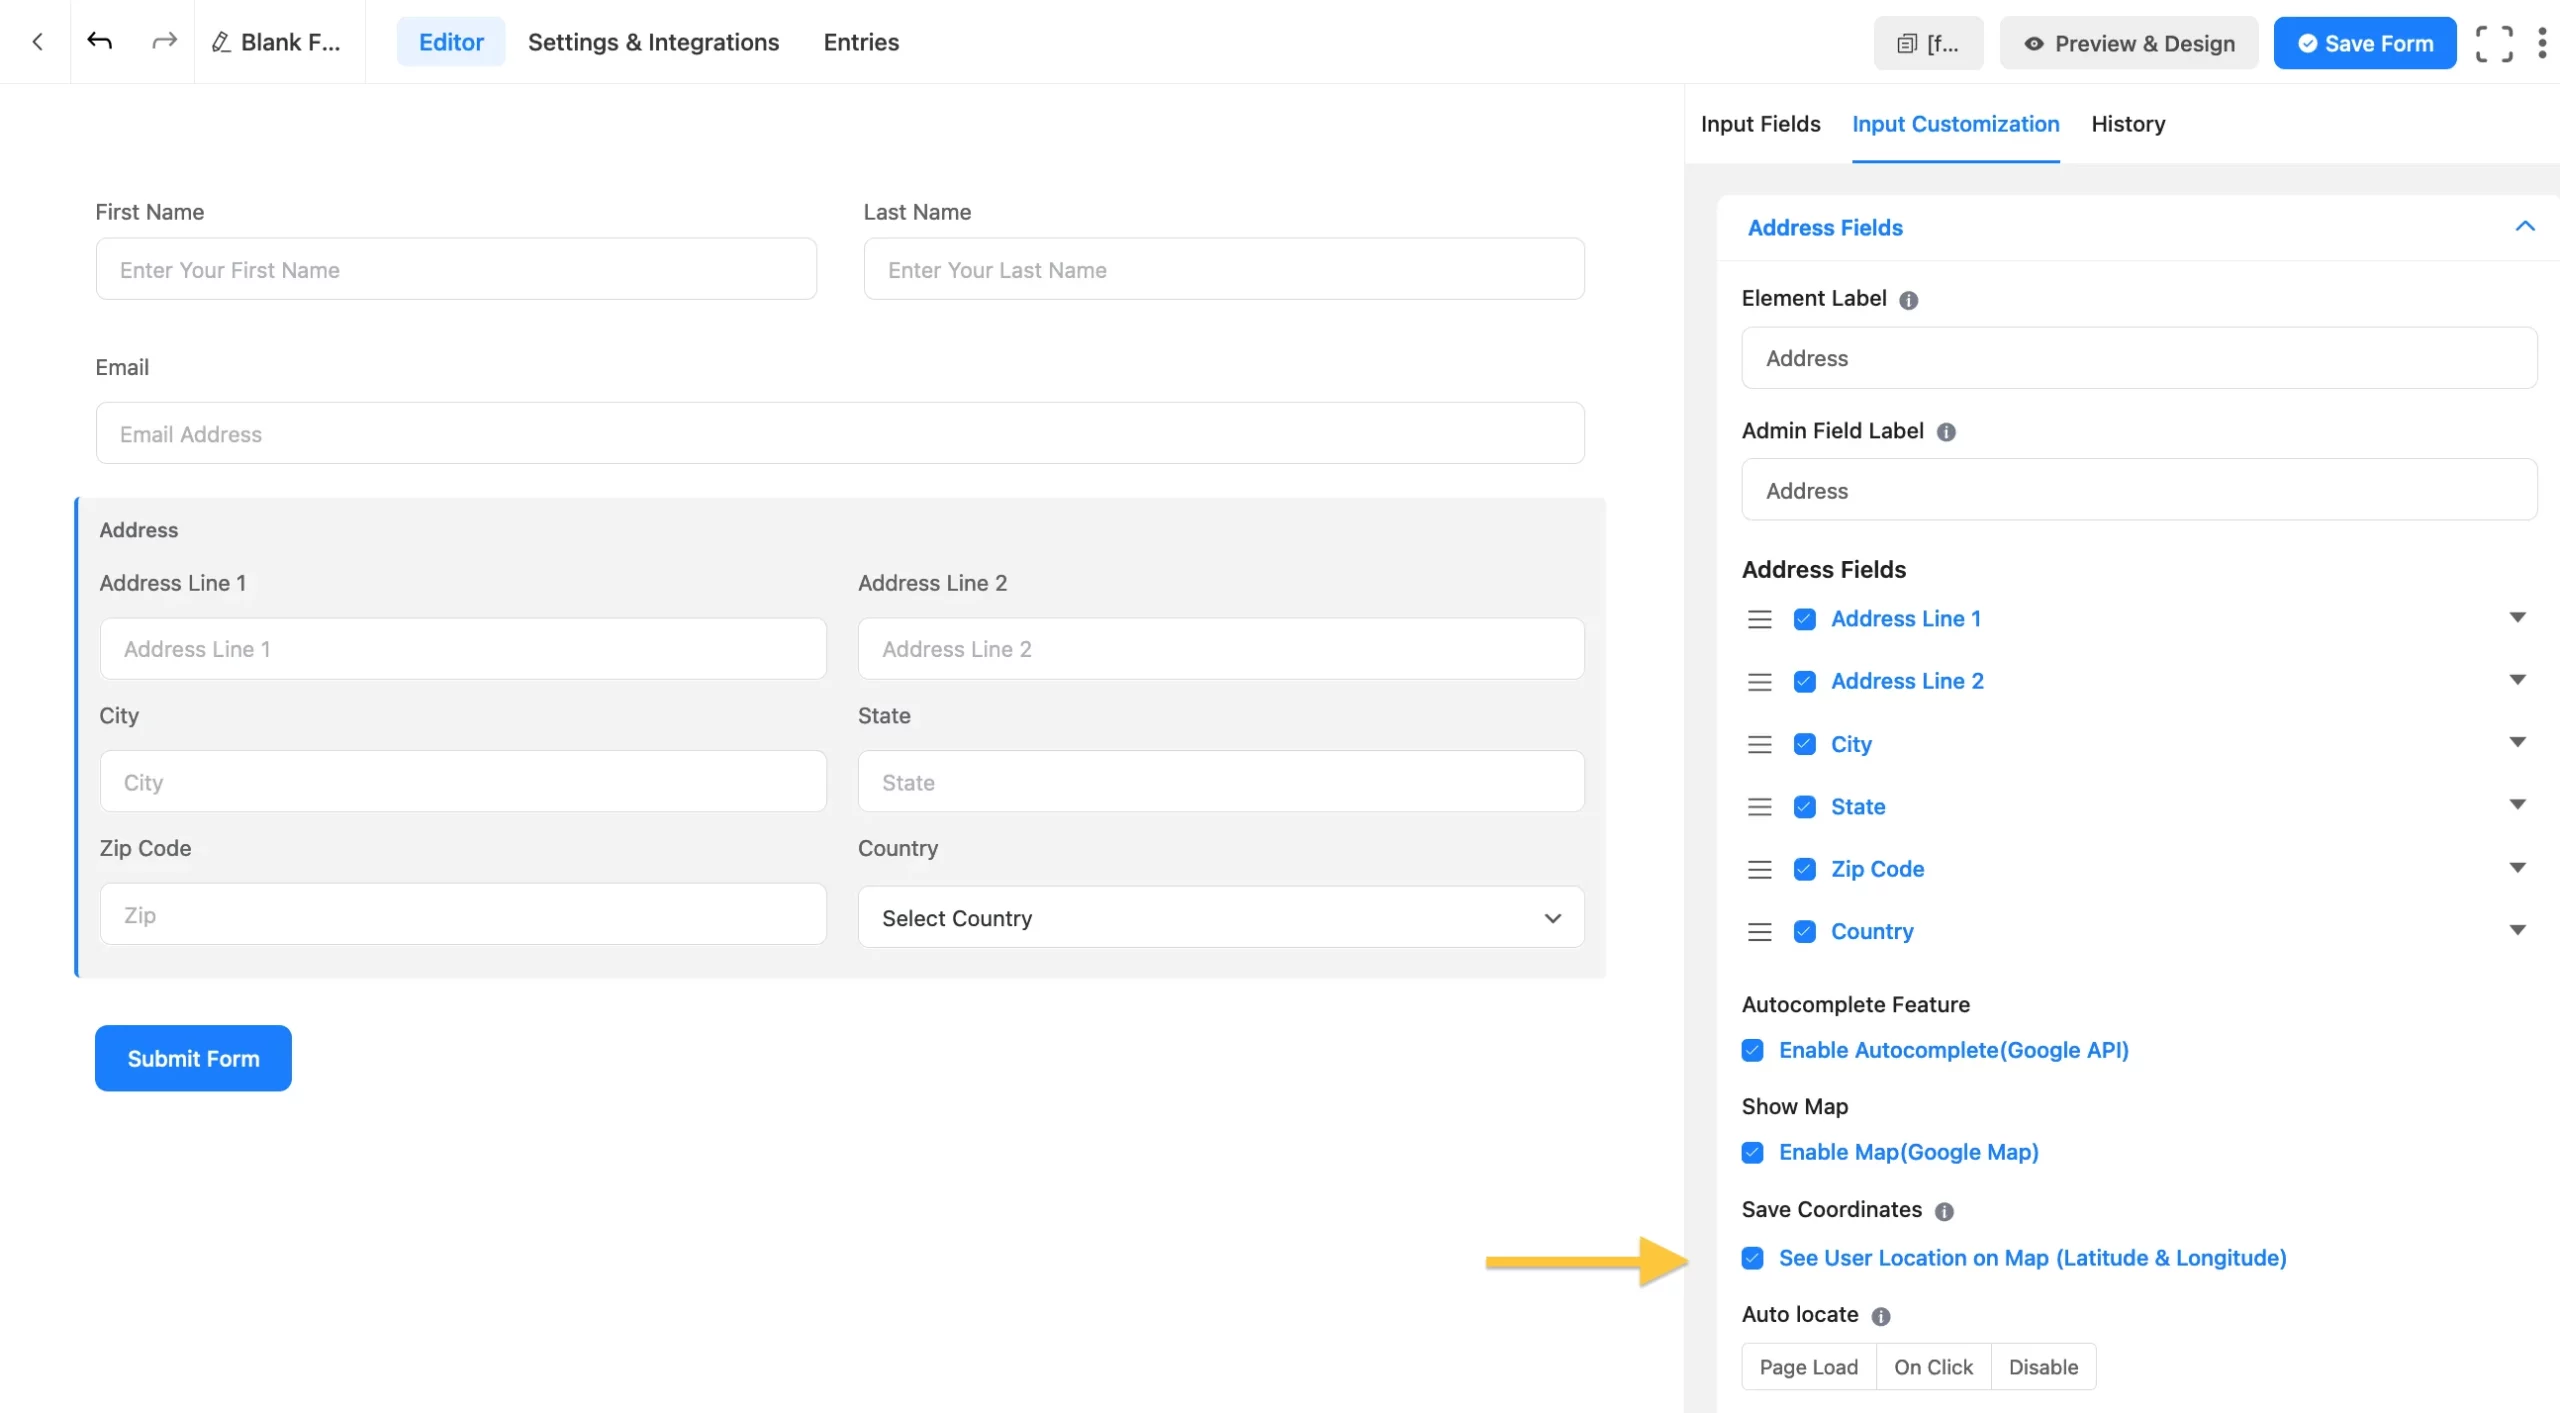Viewport: 2560px width, 1413px height.
Task: Toggle See User Location on Map checkbox
Action: (1751, 1256)
